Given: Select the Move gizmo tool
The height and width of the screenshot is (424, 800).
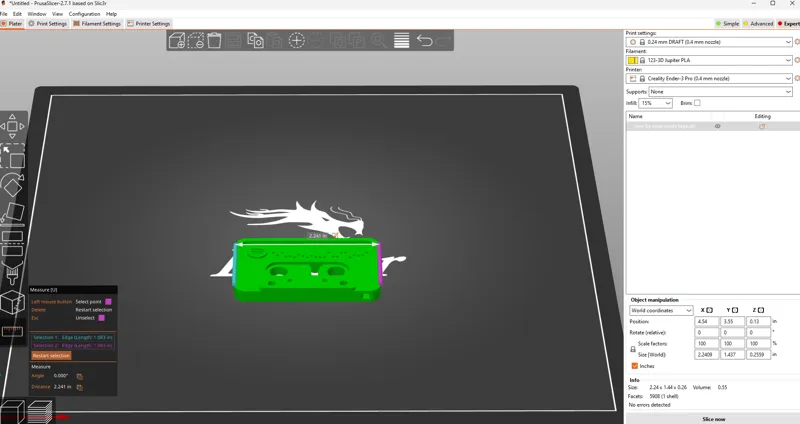Looking at the screenshot, I should pos(12,126).
